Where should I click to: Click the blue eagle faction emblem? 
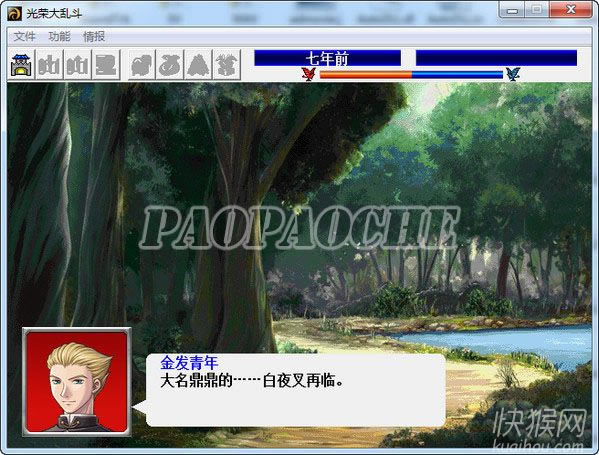[x=513, y=74]
